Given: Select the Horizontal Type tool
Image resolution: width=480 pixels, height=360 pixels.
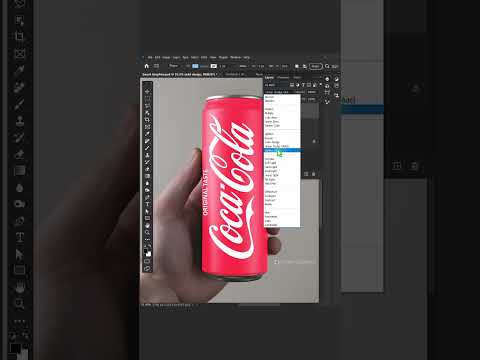Looking at the screenshot, I should pos(147,204).
